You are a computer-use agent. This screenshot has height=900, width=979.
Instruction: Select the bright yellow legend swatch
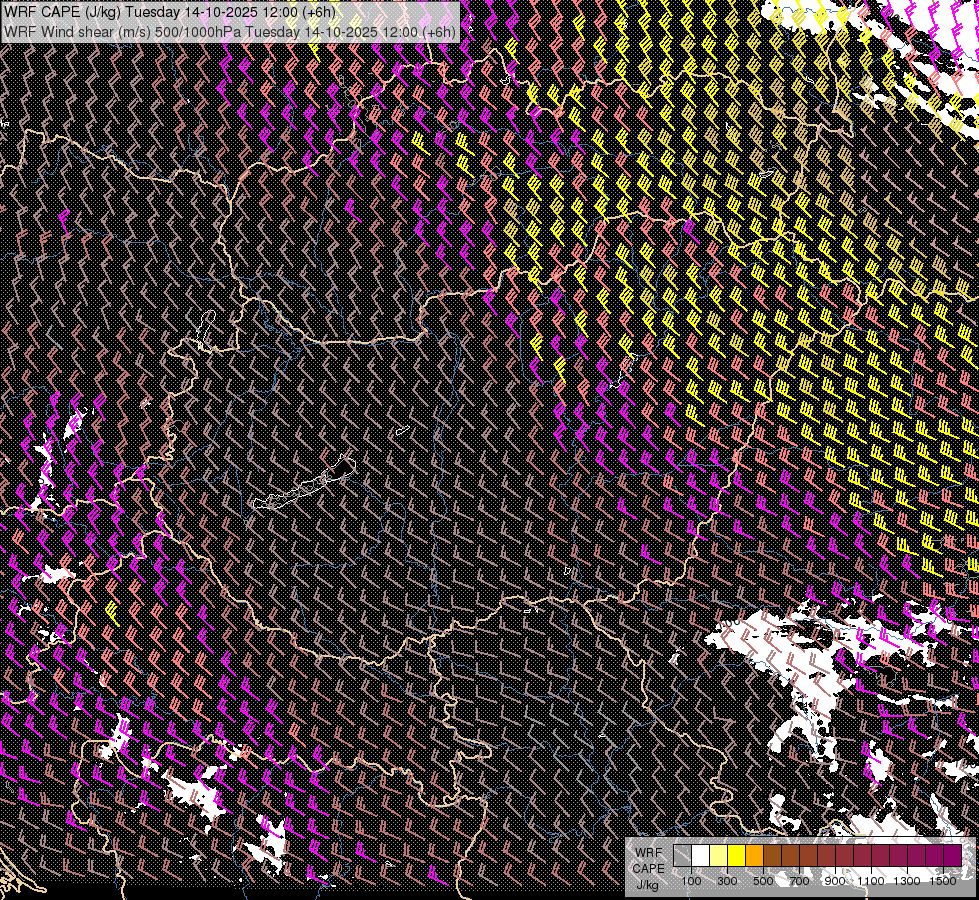tap(736, 856)
